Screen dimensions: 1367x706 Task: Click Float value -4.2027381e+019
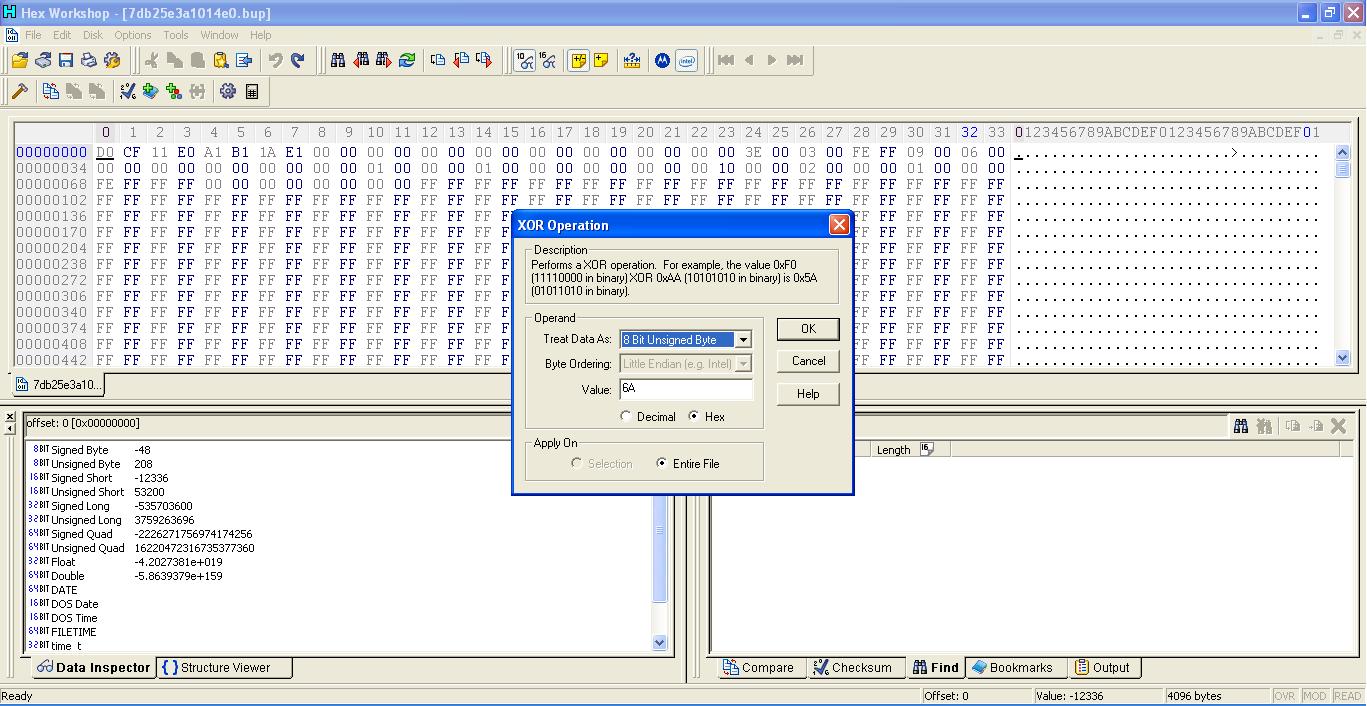tap(178, 562)
